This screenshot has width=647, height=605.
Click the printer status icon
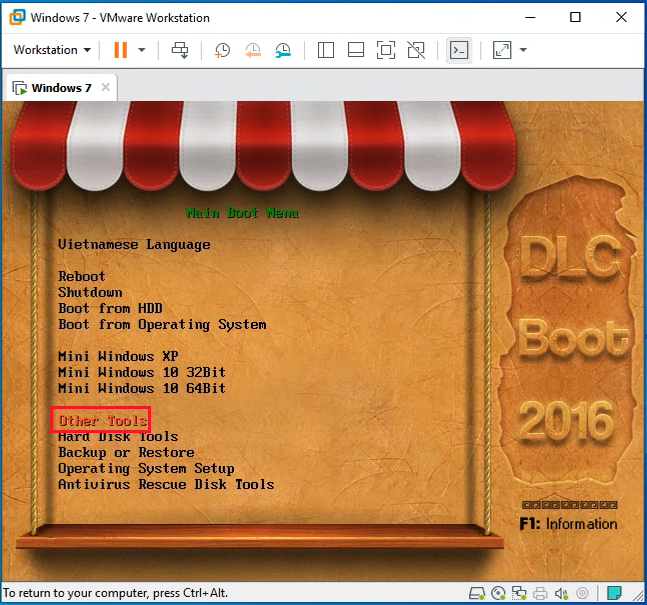tap(540, 593)
